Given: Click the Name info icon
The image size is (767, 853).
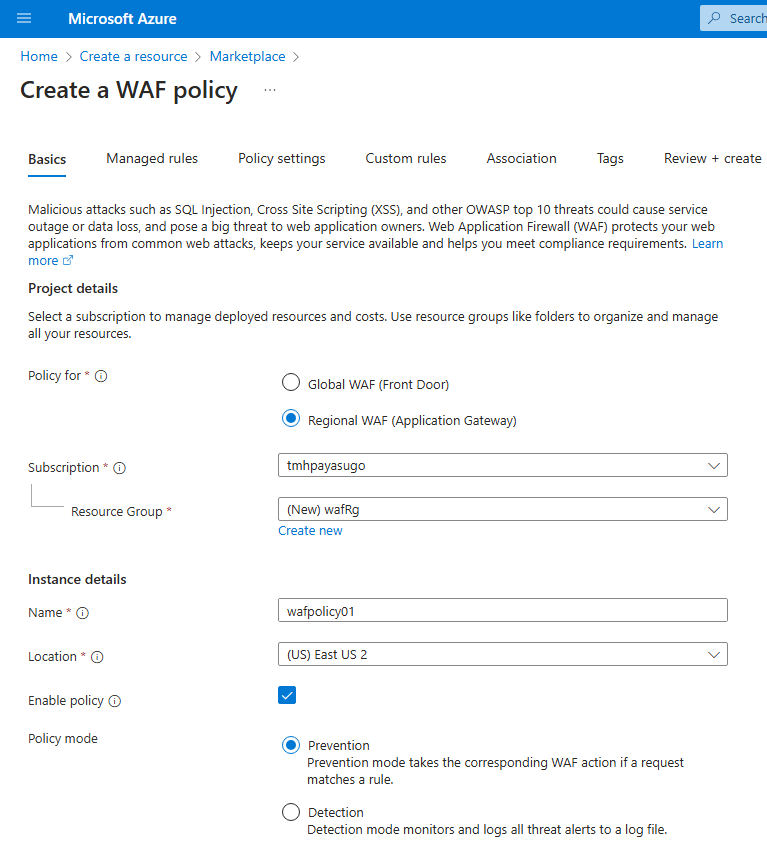Looking at the screenshot, I should point(82,613).
